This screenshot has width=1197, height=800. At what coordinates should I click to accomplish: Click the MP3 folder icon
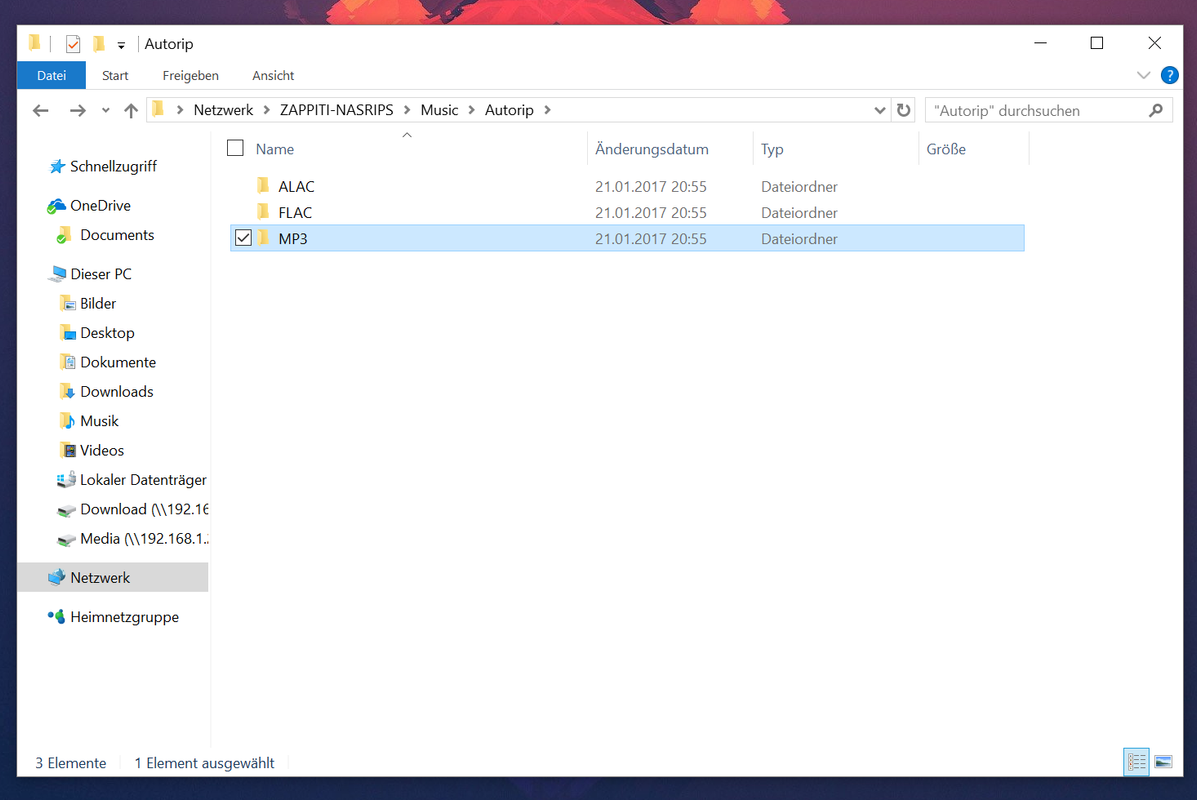click(x=263, y=237)
